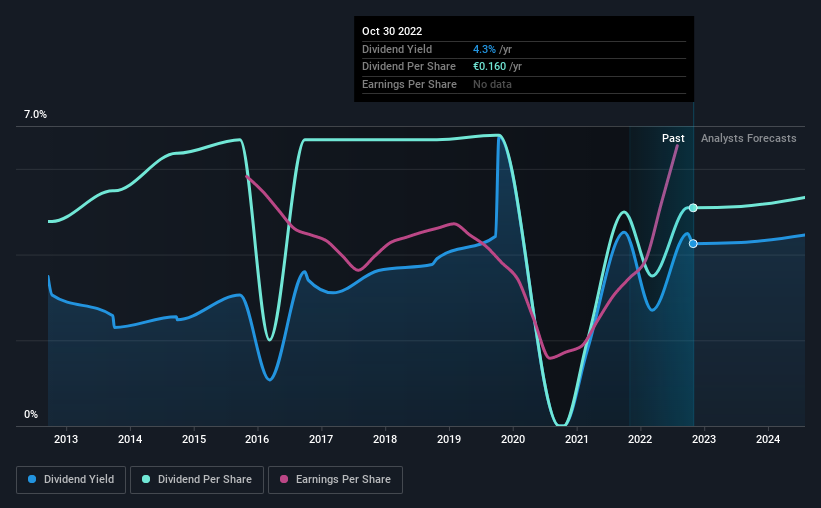Click the Analysts Forecasts label
This screenshot has width=821, height=508.
[x=749, y=138]
